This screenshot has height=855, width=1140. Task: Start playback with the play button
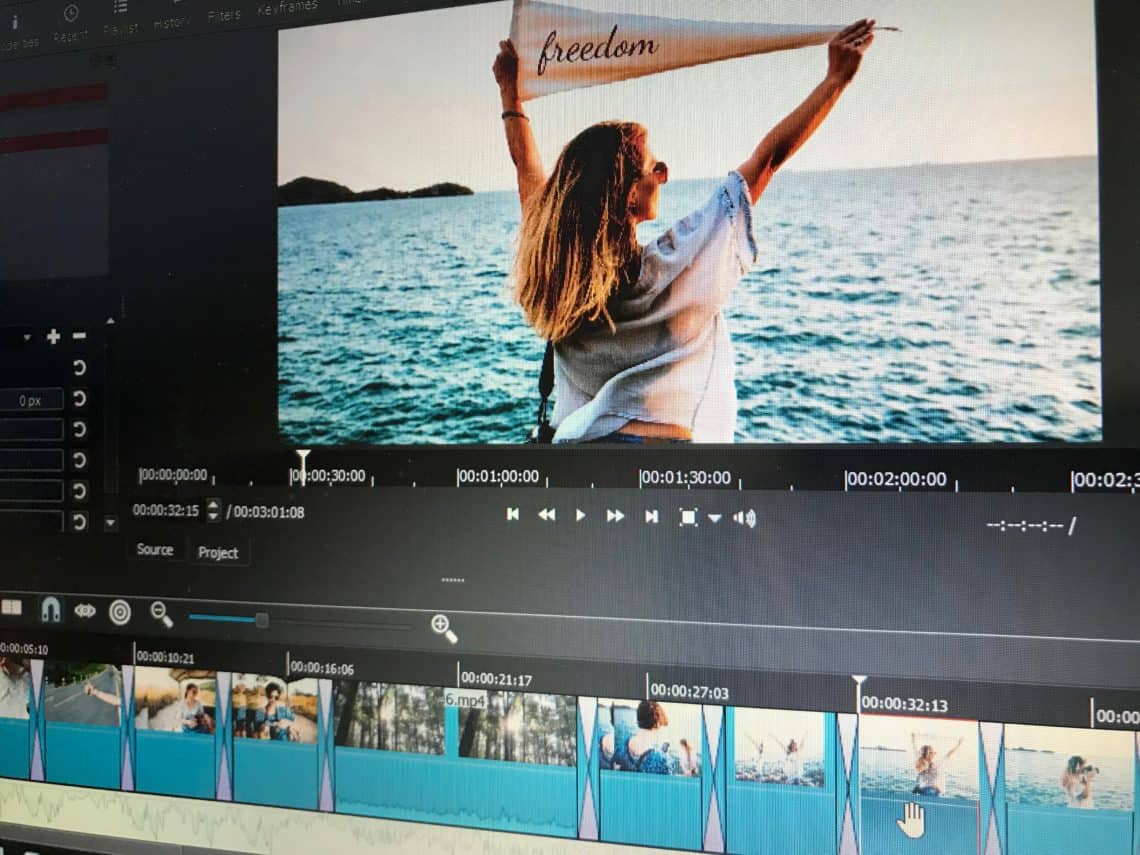pyautogui.click(x=580, y=515)
